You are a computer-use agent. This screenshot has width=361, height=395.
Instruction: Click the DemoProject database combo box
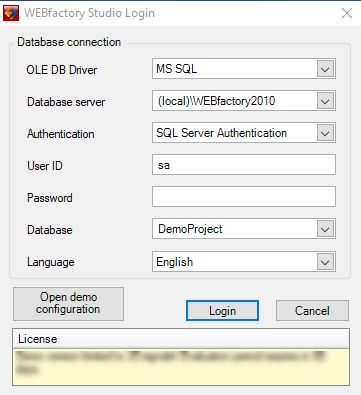[244, 229]
